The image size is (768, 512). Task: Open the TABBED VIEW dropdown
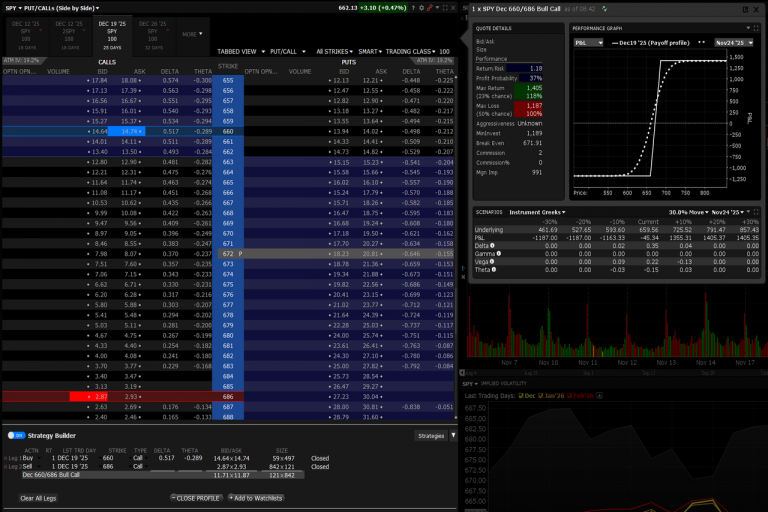click(x=241, y=51)
